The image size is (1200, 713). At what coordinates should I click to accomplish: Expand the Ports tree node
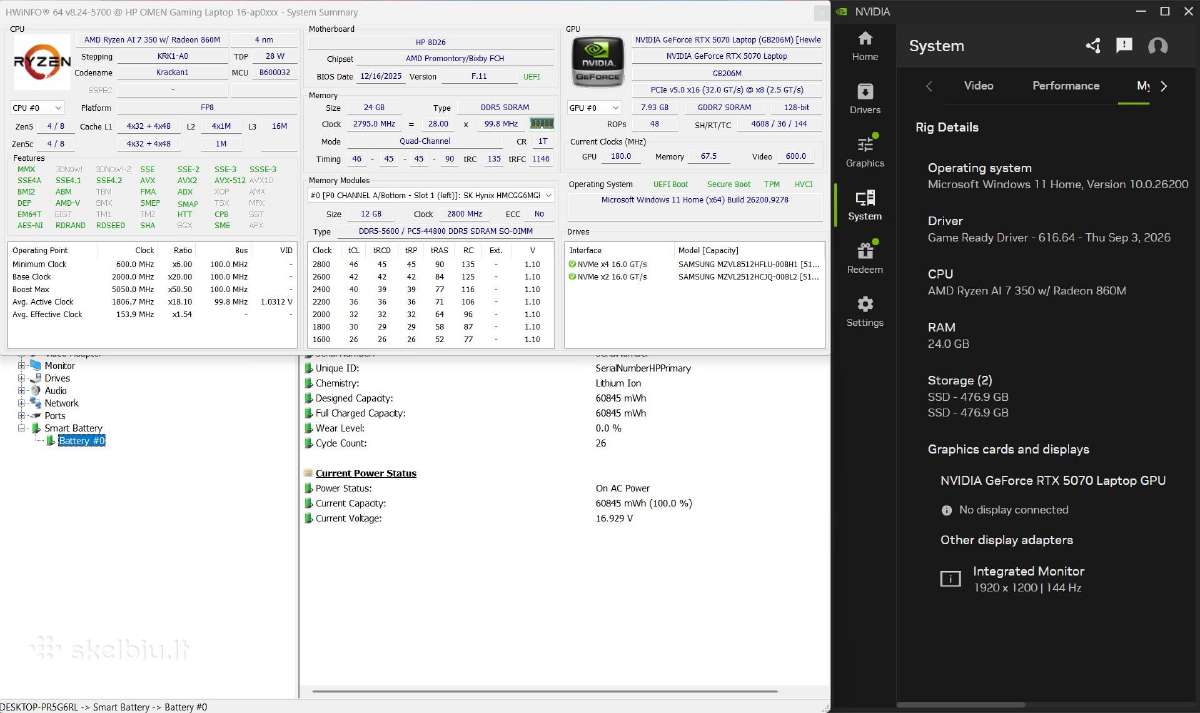pos(21,416)
